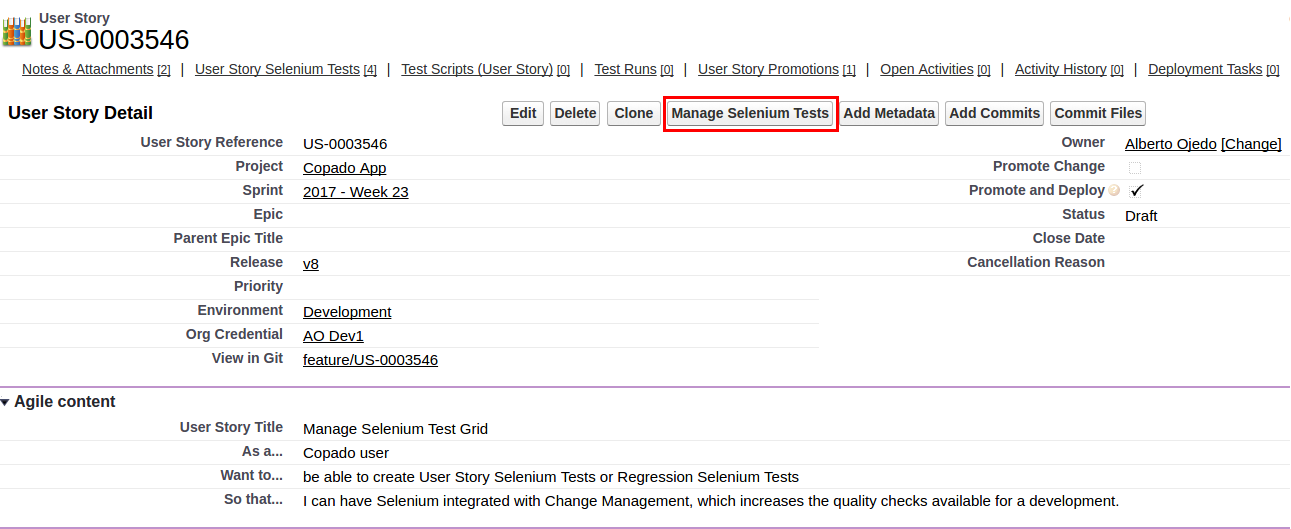Jump to User Story Selenium Tests list
Screen dimensions: 1291x529
pos(277,69)
